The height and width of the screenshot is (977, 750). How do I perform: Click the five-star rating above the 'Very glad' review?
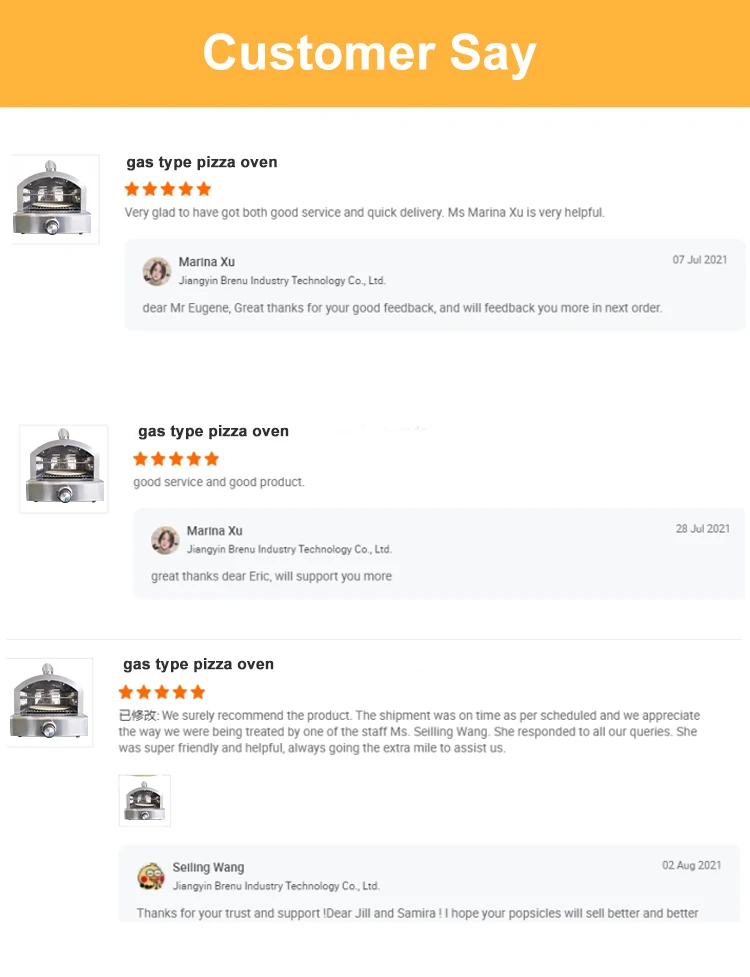point(168,189)
